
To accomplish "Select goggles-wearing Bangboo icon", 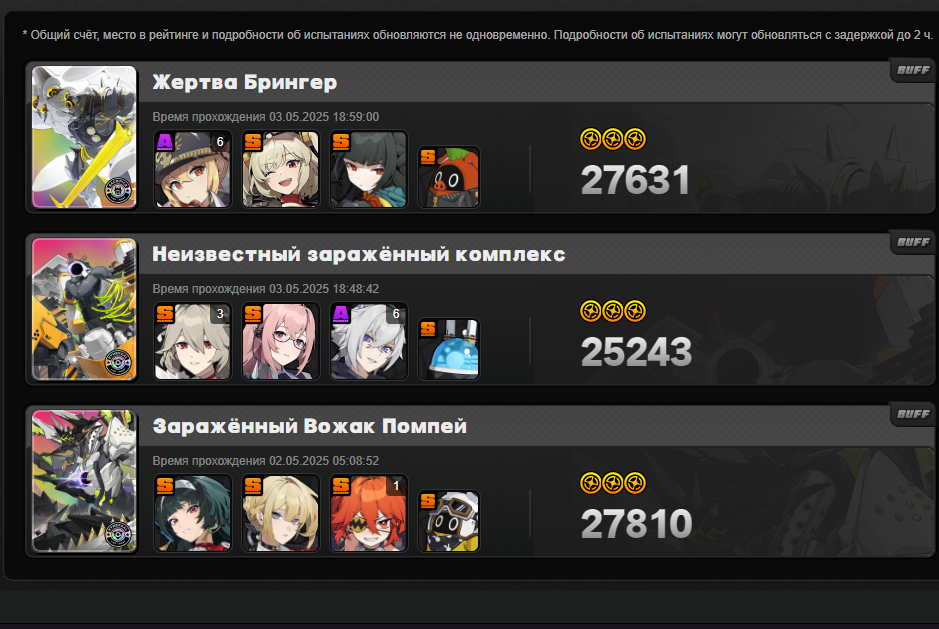I will [x=449, y=521].
